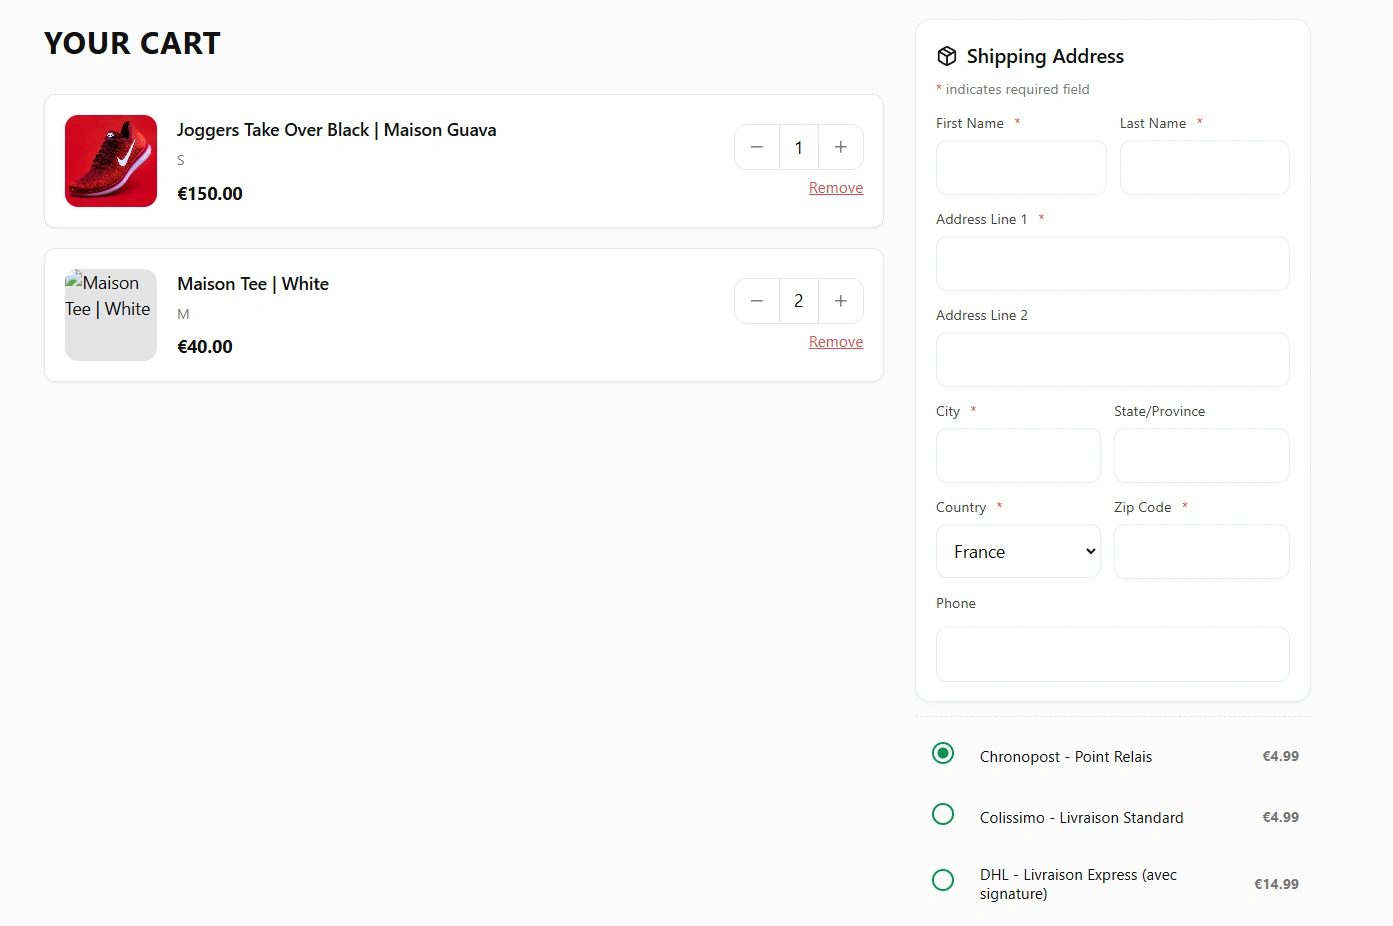The image size is (1393, 926).
Task: Remove Maison Tee White from cart
Action: pyautogui.click(x=835, y=342)
